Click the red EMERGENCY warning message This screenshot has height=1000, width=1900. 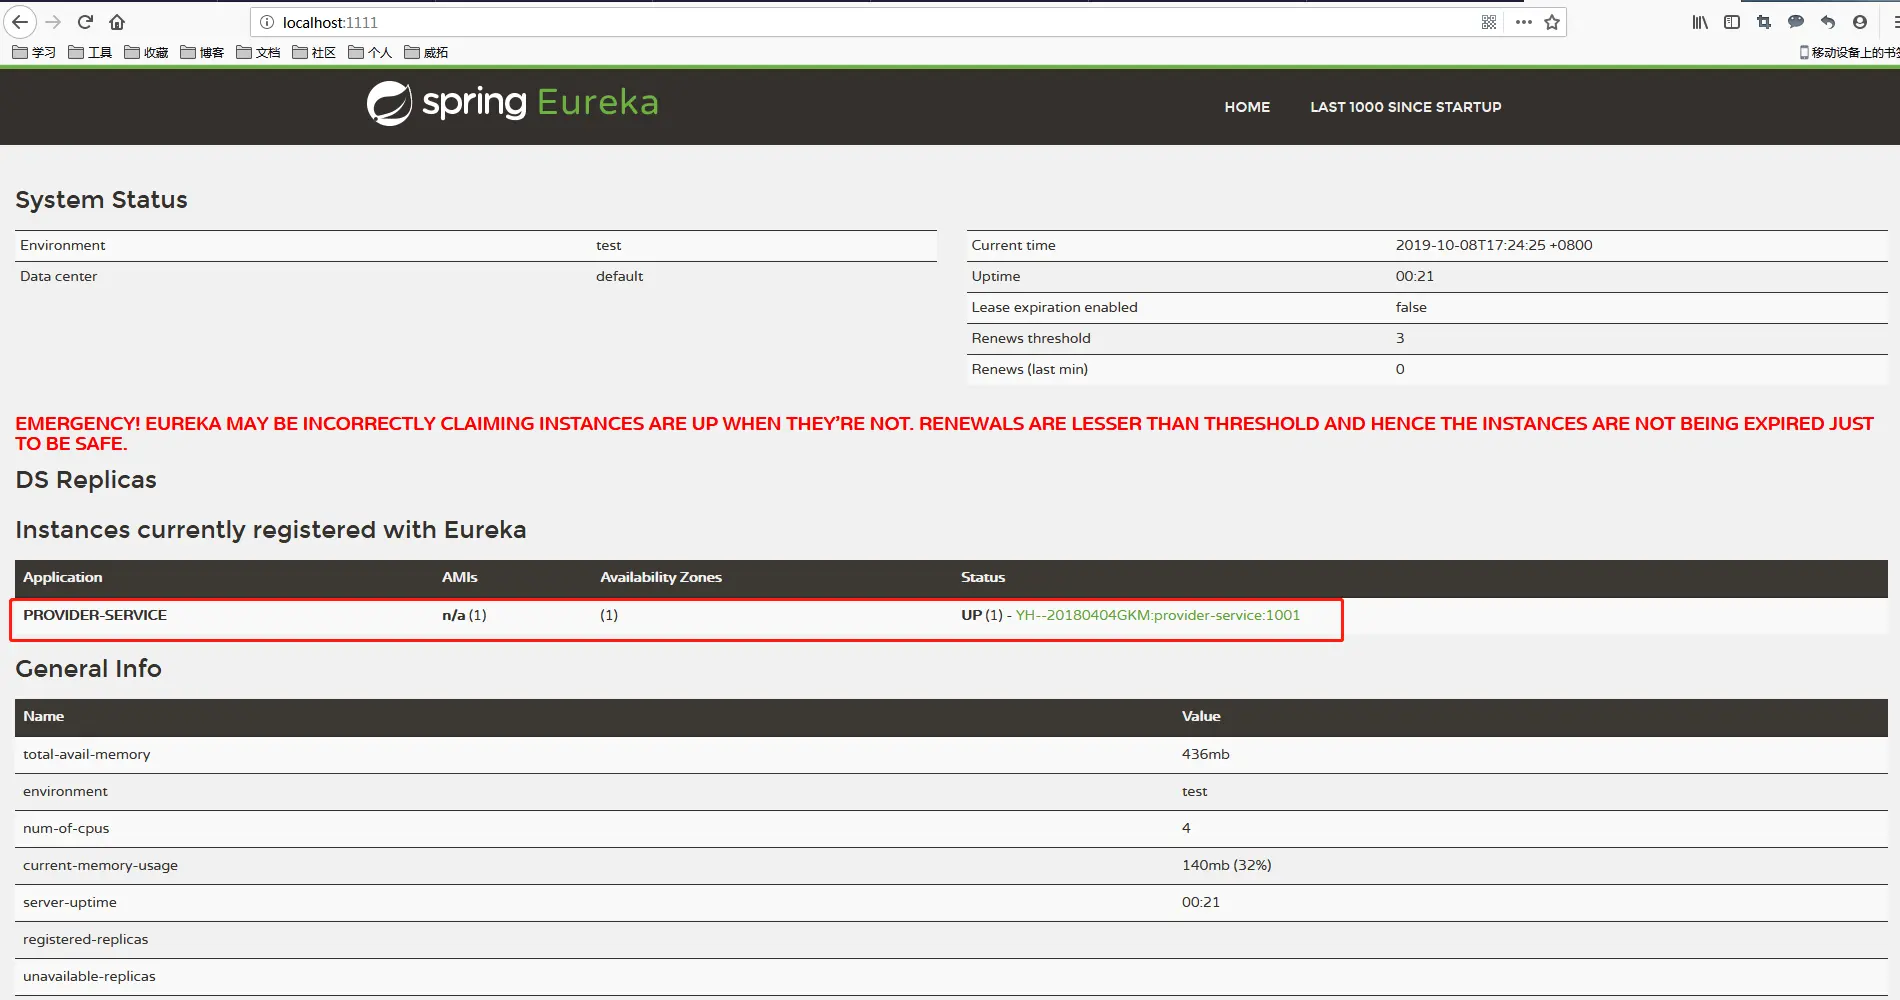click(944, 433)
